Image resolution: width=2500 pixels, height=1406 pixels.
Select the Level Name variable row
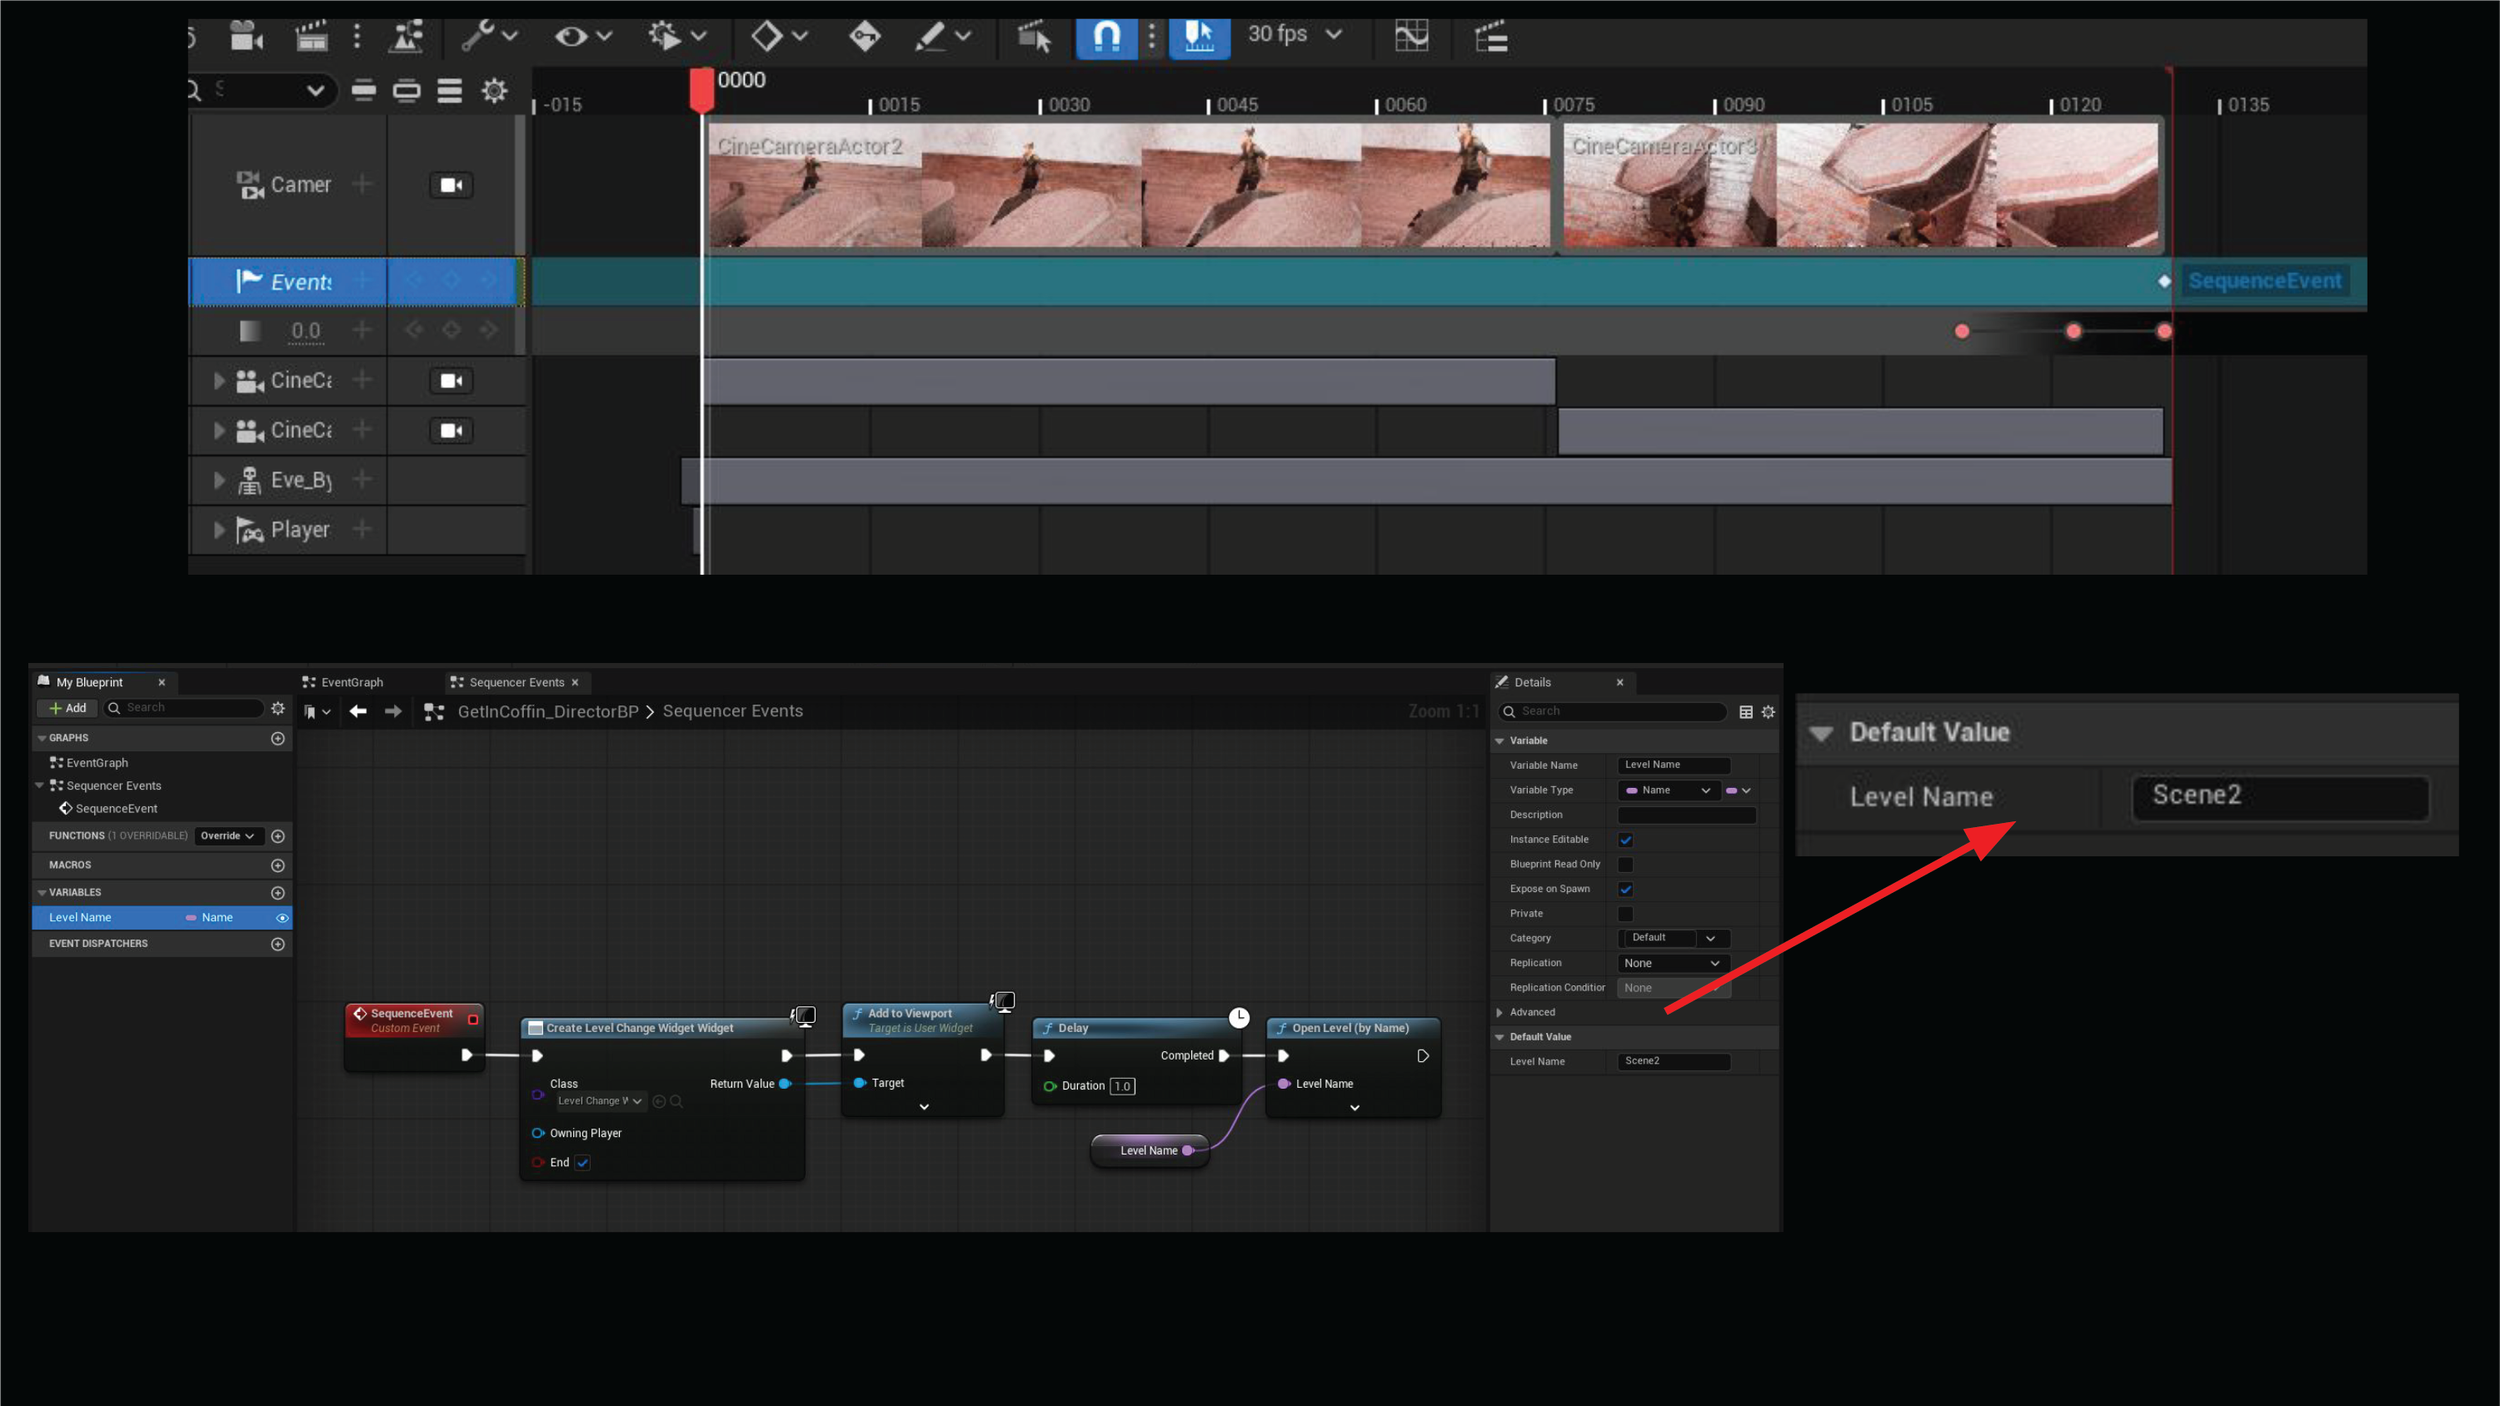click(x=162, y=918)
